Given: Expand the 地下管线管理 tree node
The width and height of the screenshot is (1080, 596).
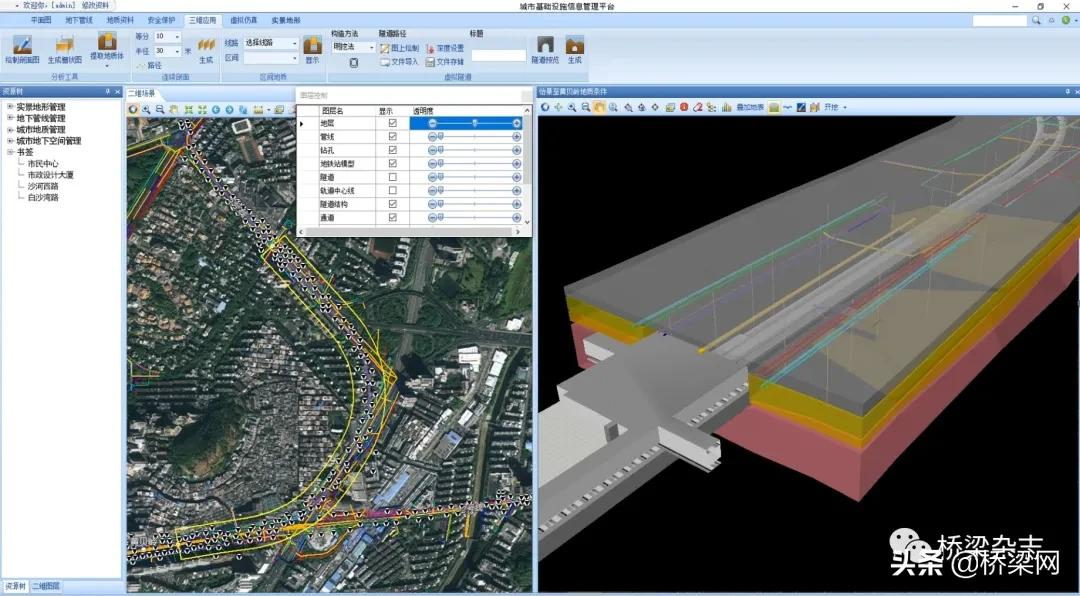Looking at the screenshot, I should (10, 118).
